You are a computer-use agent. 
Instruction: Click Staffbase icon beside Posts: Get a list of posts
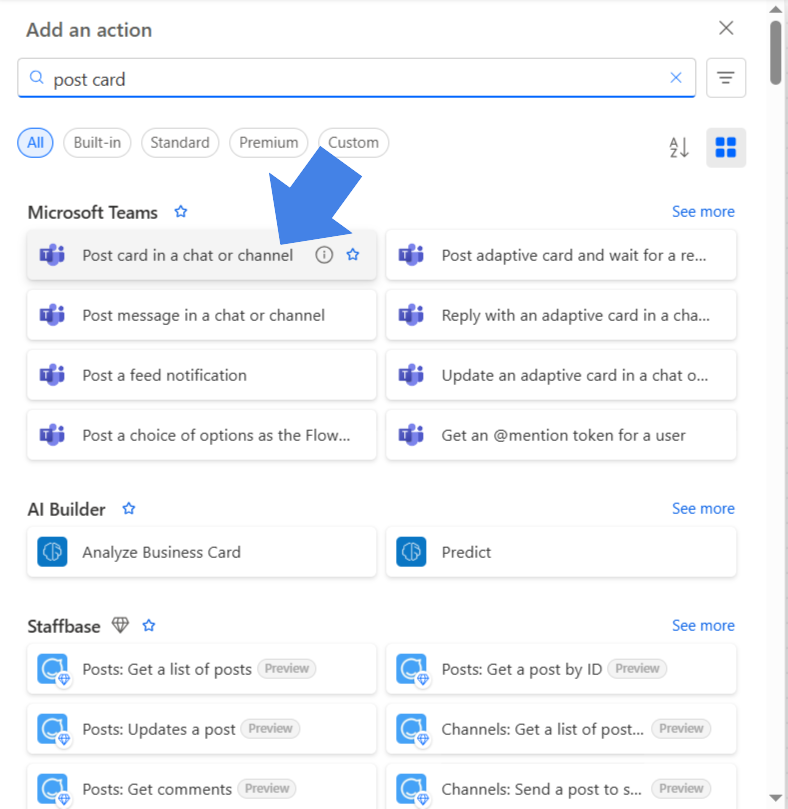tap(53, 669)
